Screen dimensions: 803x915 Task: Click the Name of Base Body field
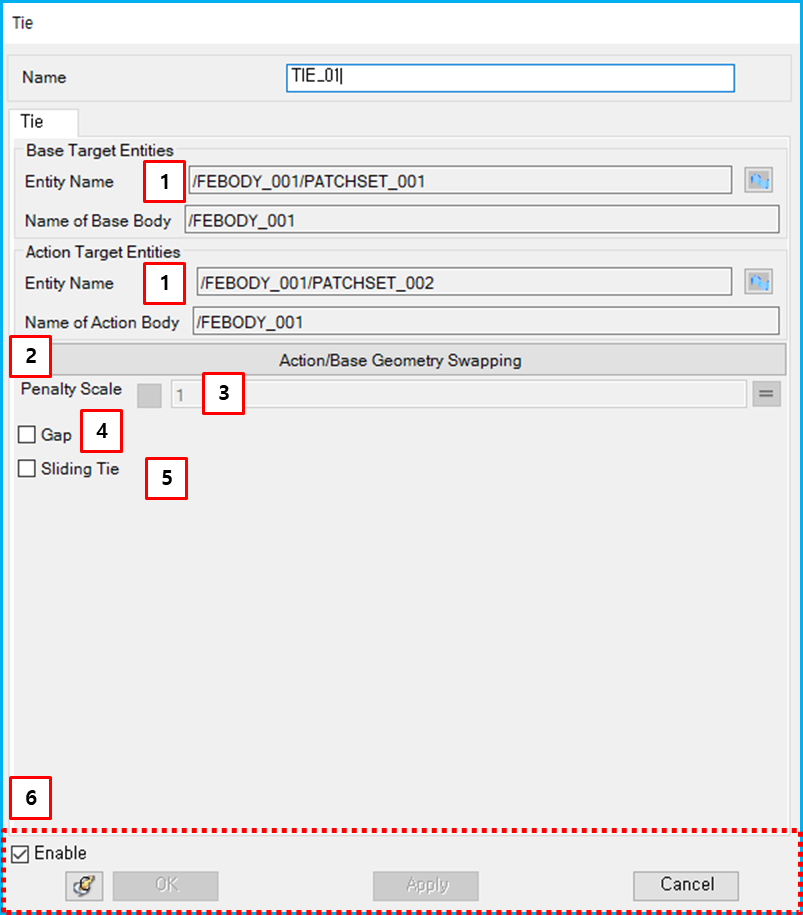485,220
